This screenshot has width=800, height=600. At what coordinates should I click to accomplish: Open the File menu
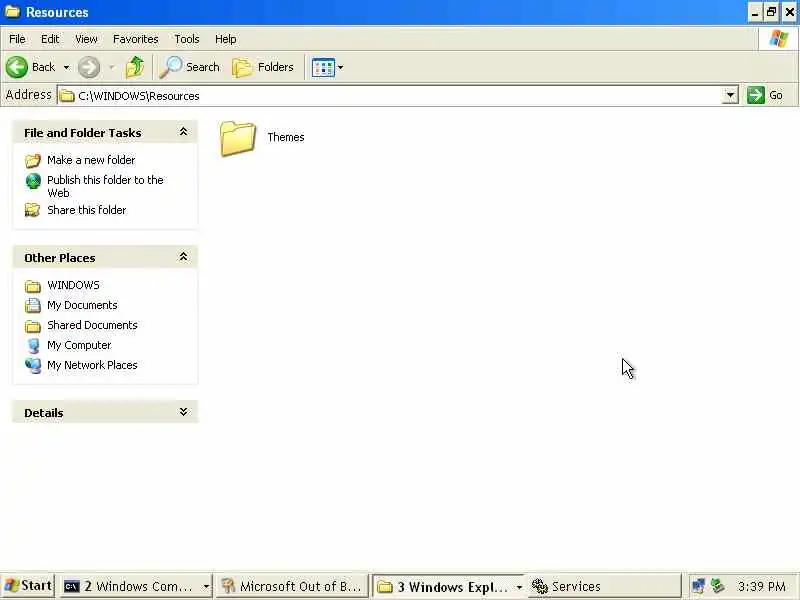(x=17, y=39)
